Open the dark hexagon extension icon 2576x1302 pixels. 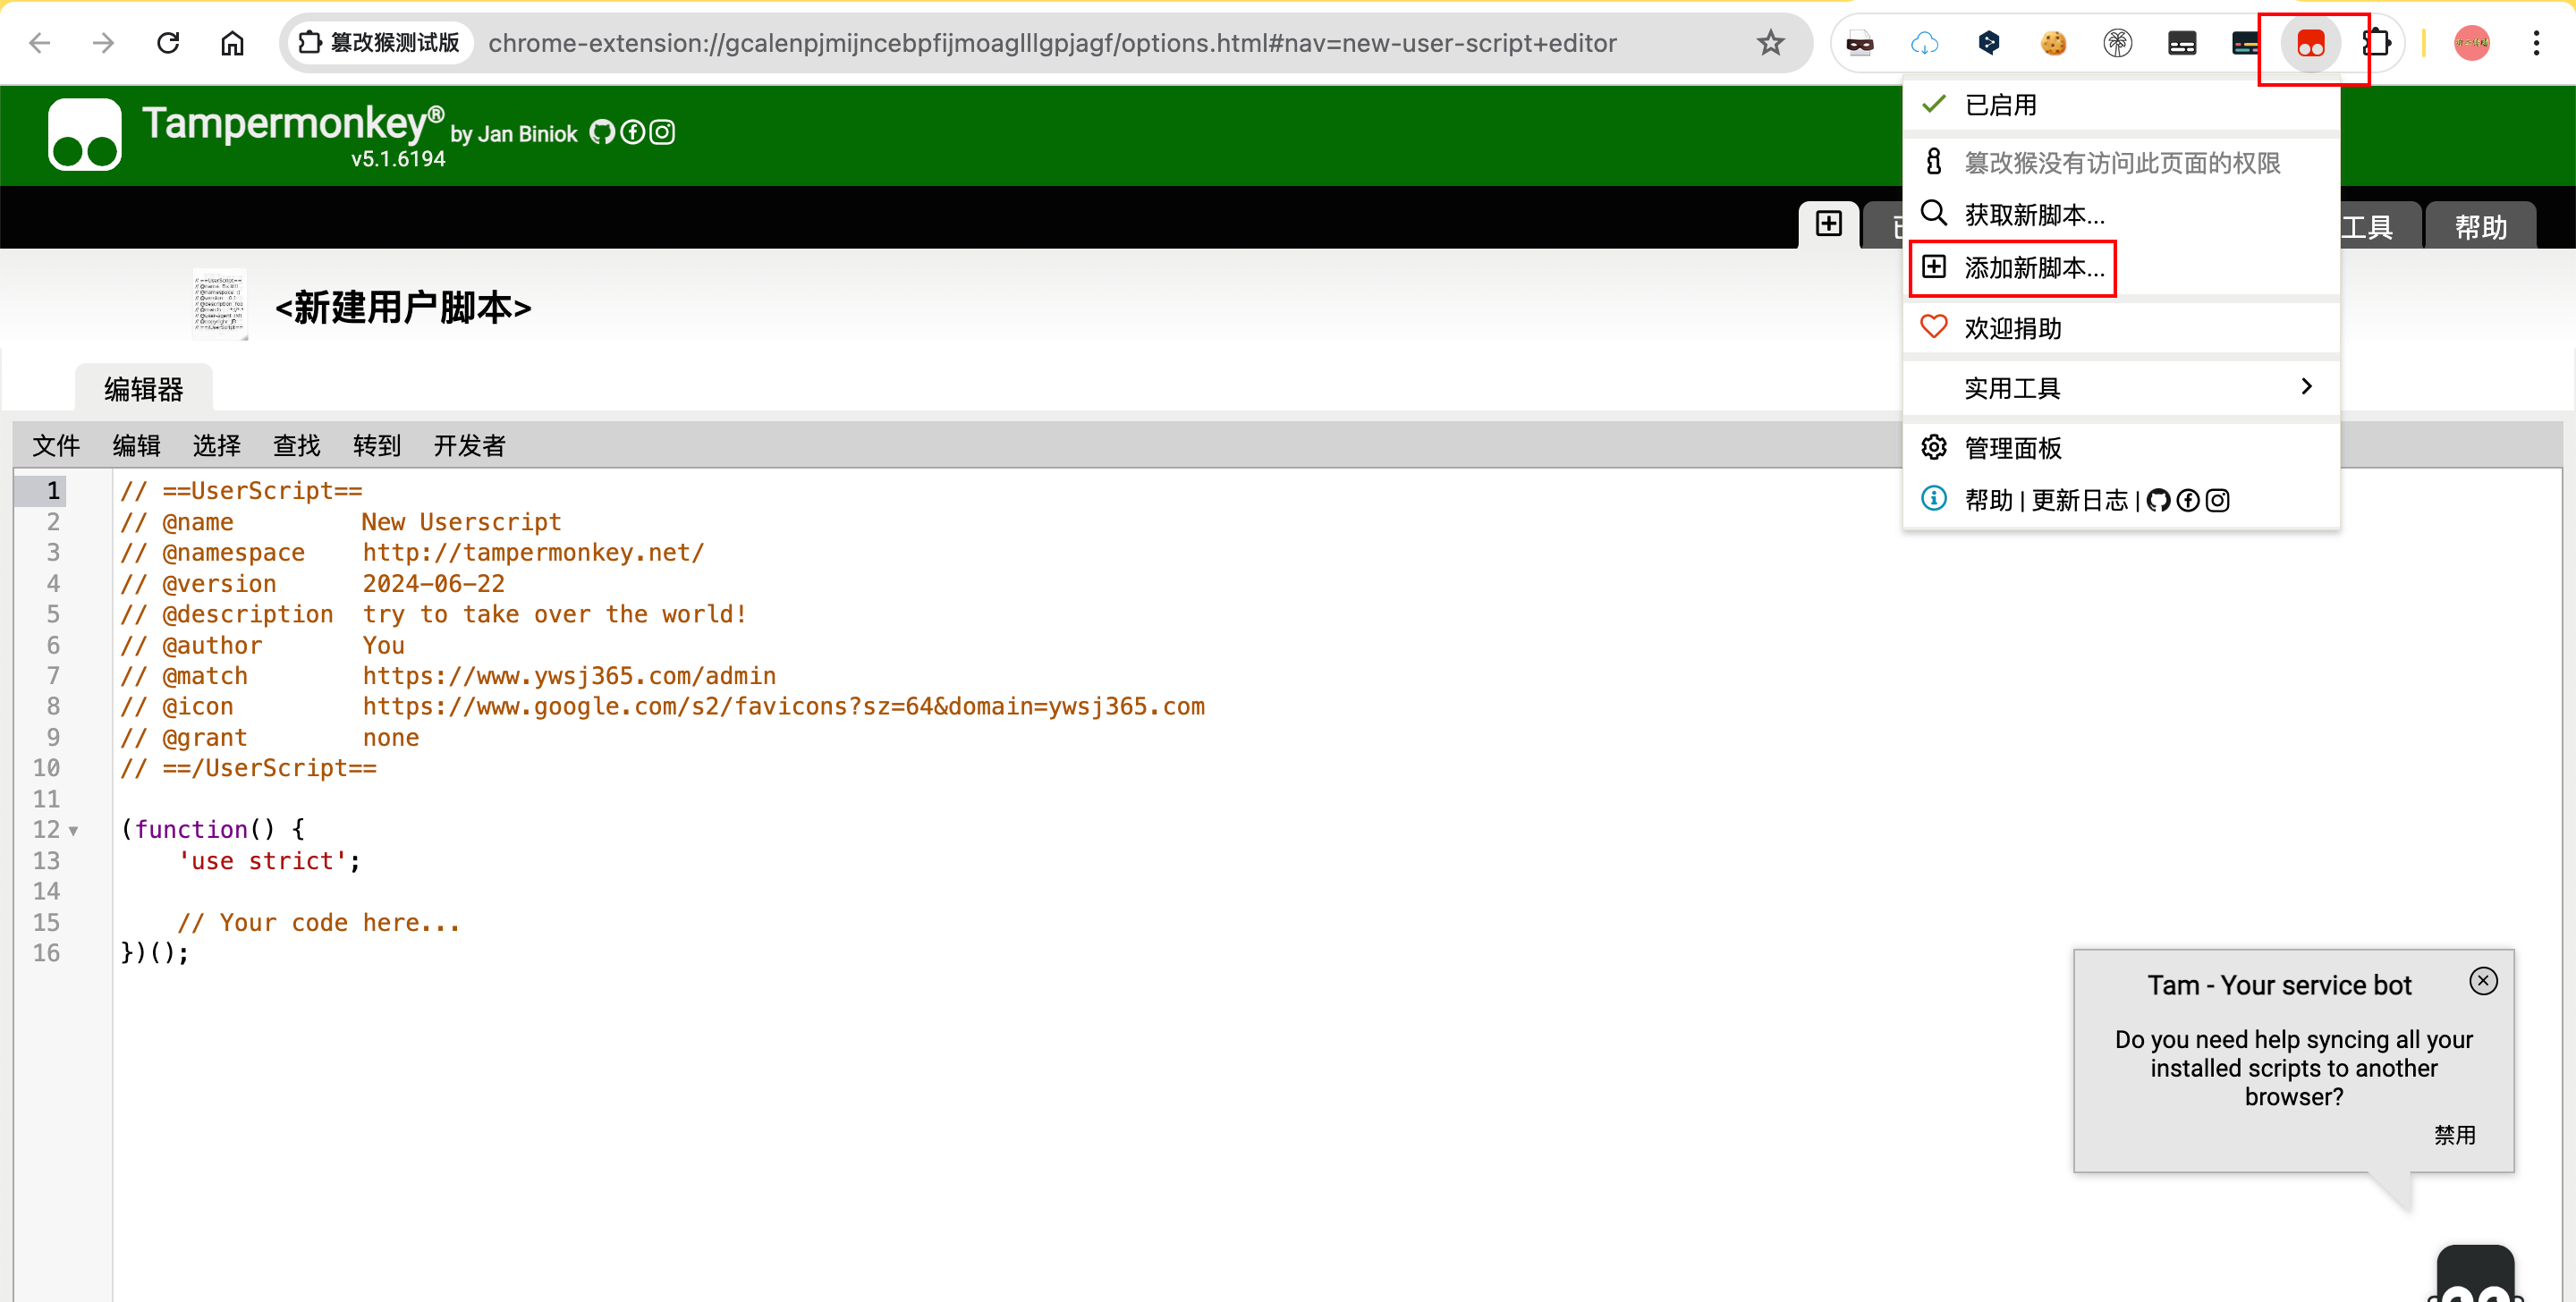[1988, 43]
